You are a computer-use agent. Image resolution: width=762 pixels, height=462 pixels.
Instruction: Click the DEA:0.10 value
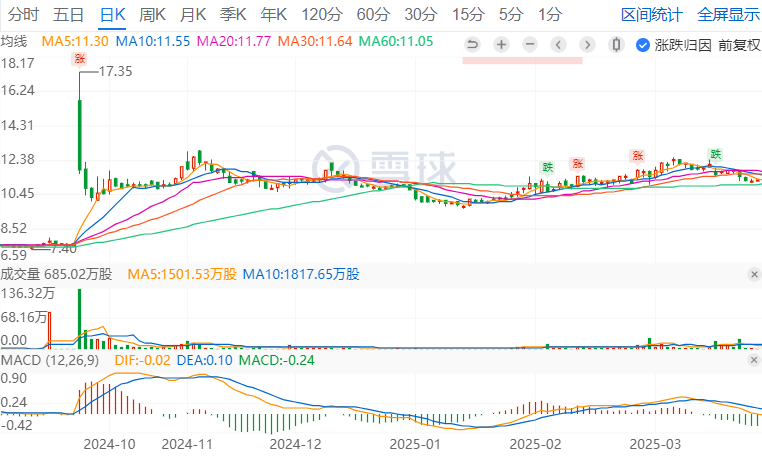point(204,360)
